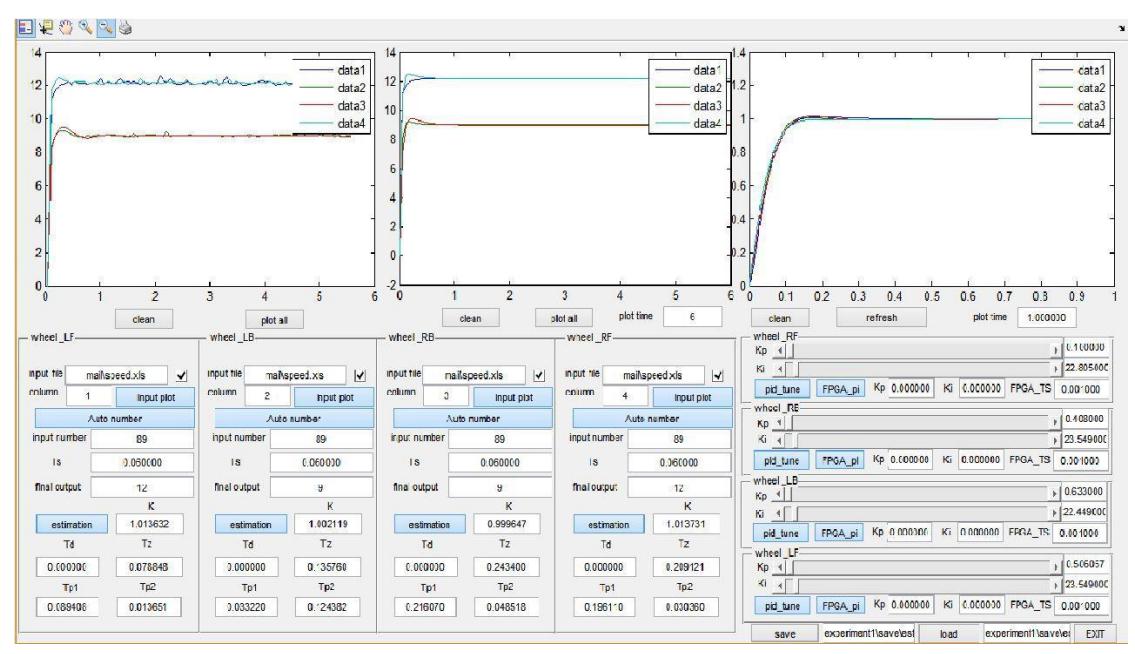Screen dimensions: 1135x654
Task: Click the save button
Action: (785, 634)
